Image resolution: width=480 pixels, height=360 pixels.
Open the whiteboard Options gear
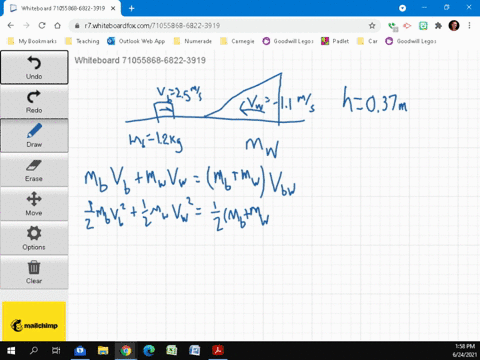tap(34, 238)
